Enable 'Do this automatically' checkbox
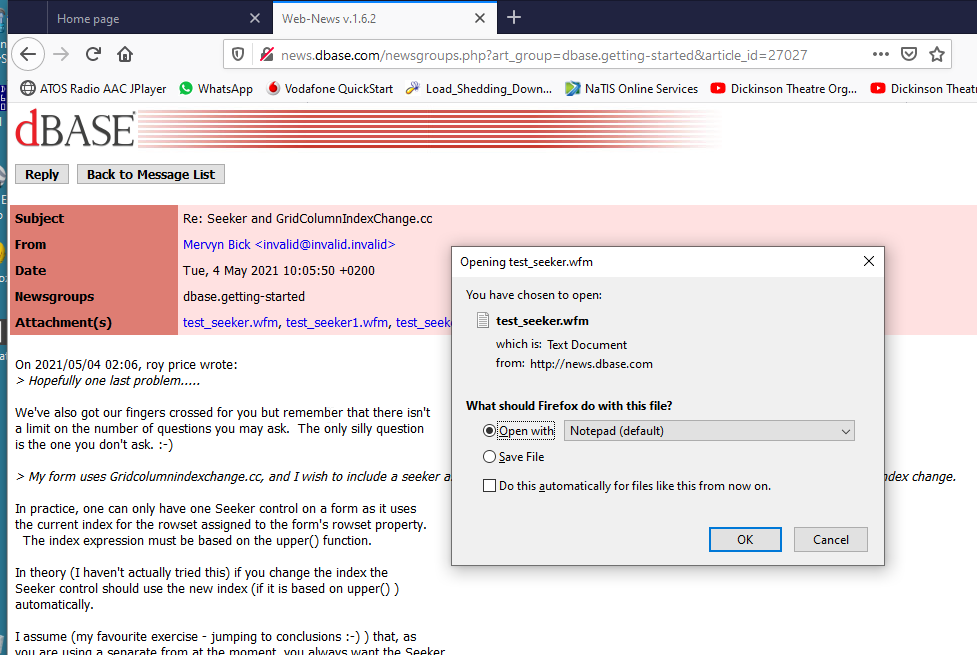The width and height of the screenshot is (977, 655). (x=489, y=486)
